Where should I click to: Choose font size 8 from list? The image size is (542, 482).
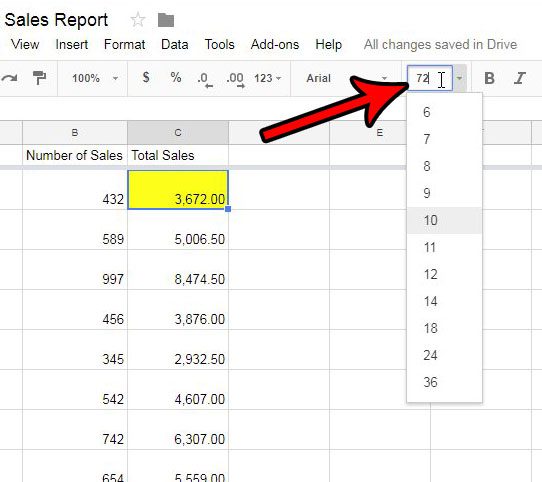[445, 166]
